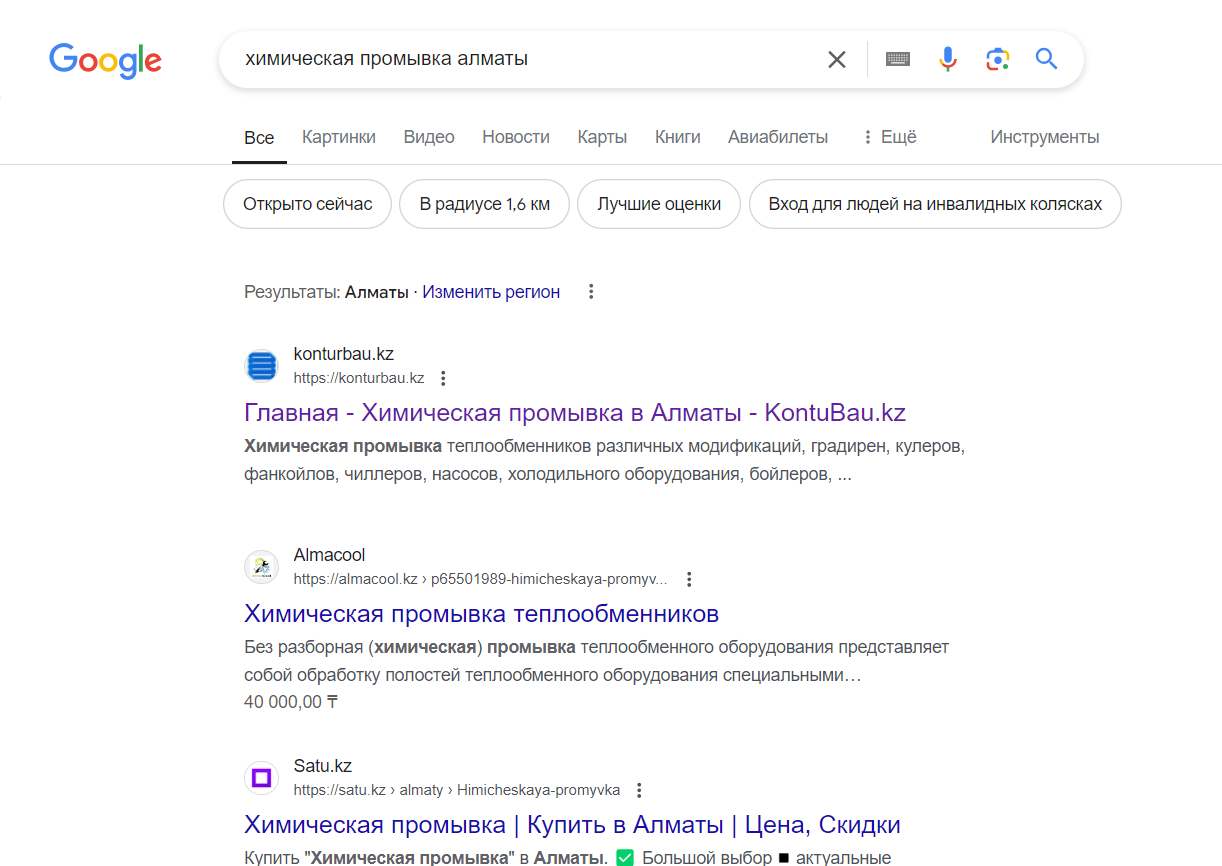1222x866 pixels.
Task: Open the Химическая промывка | Купить в Алматы result
Action: pyautogui.click(x=573, y=825)
